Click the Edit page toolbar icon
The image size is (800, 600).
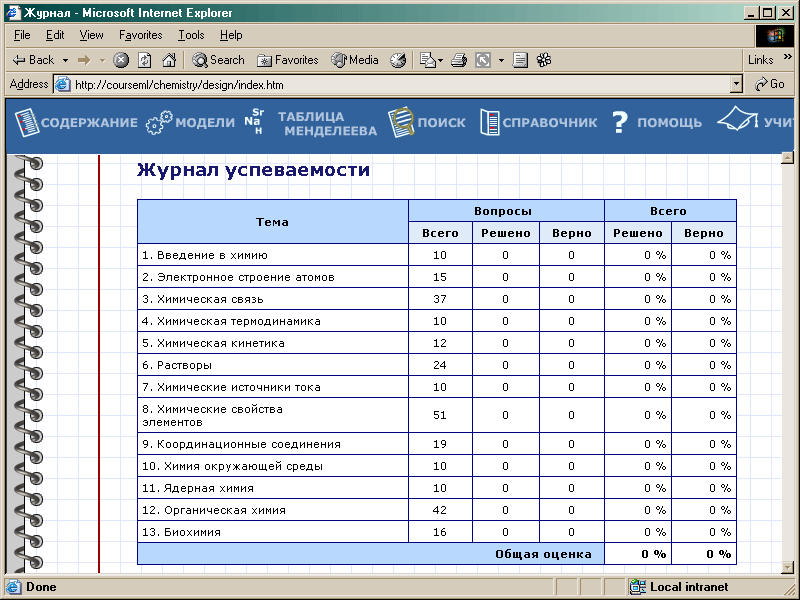coord(483,60)
